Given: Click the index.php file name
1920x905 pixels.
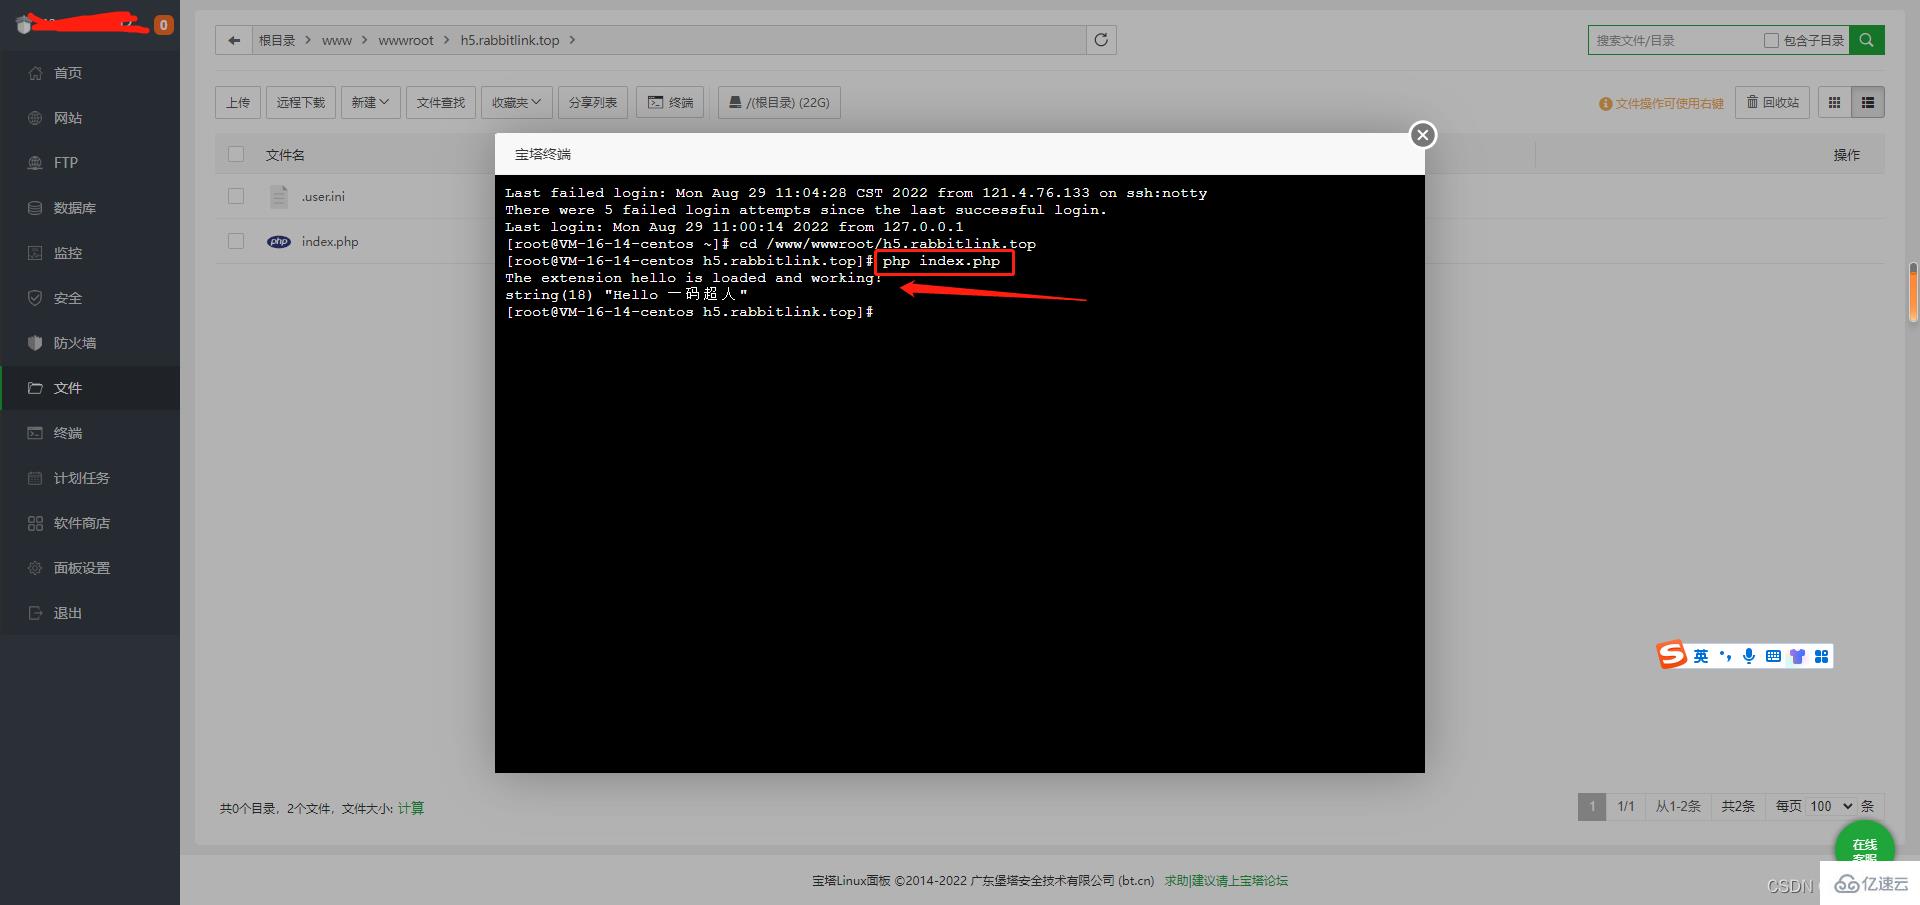Looking at the screenshot, I should pyautogui.click(x=330, y=242).
